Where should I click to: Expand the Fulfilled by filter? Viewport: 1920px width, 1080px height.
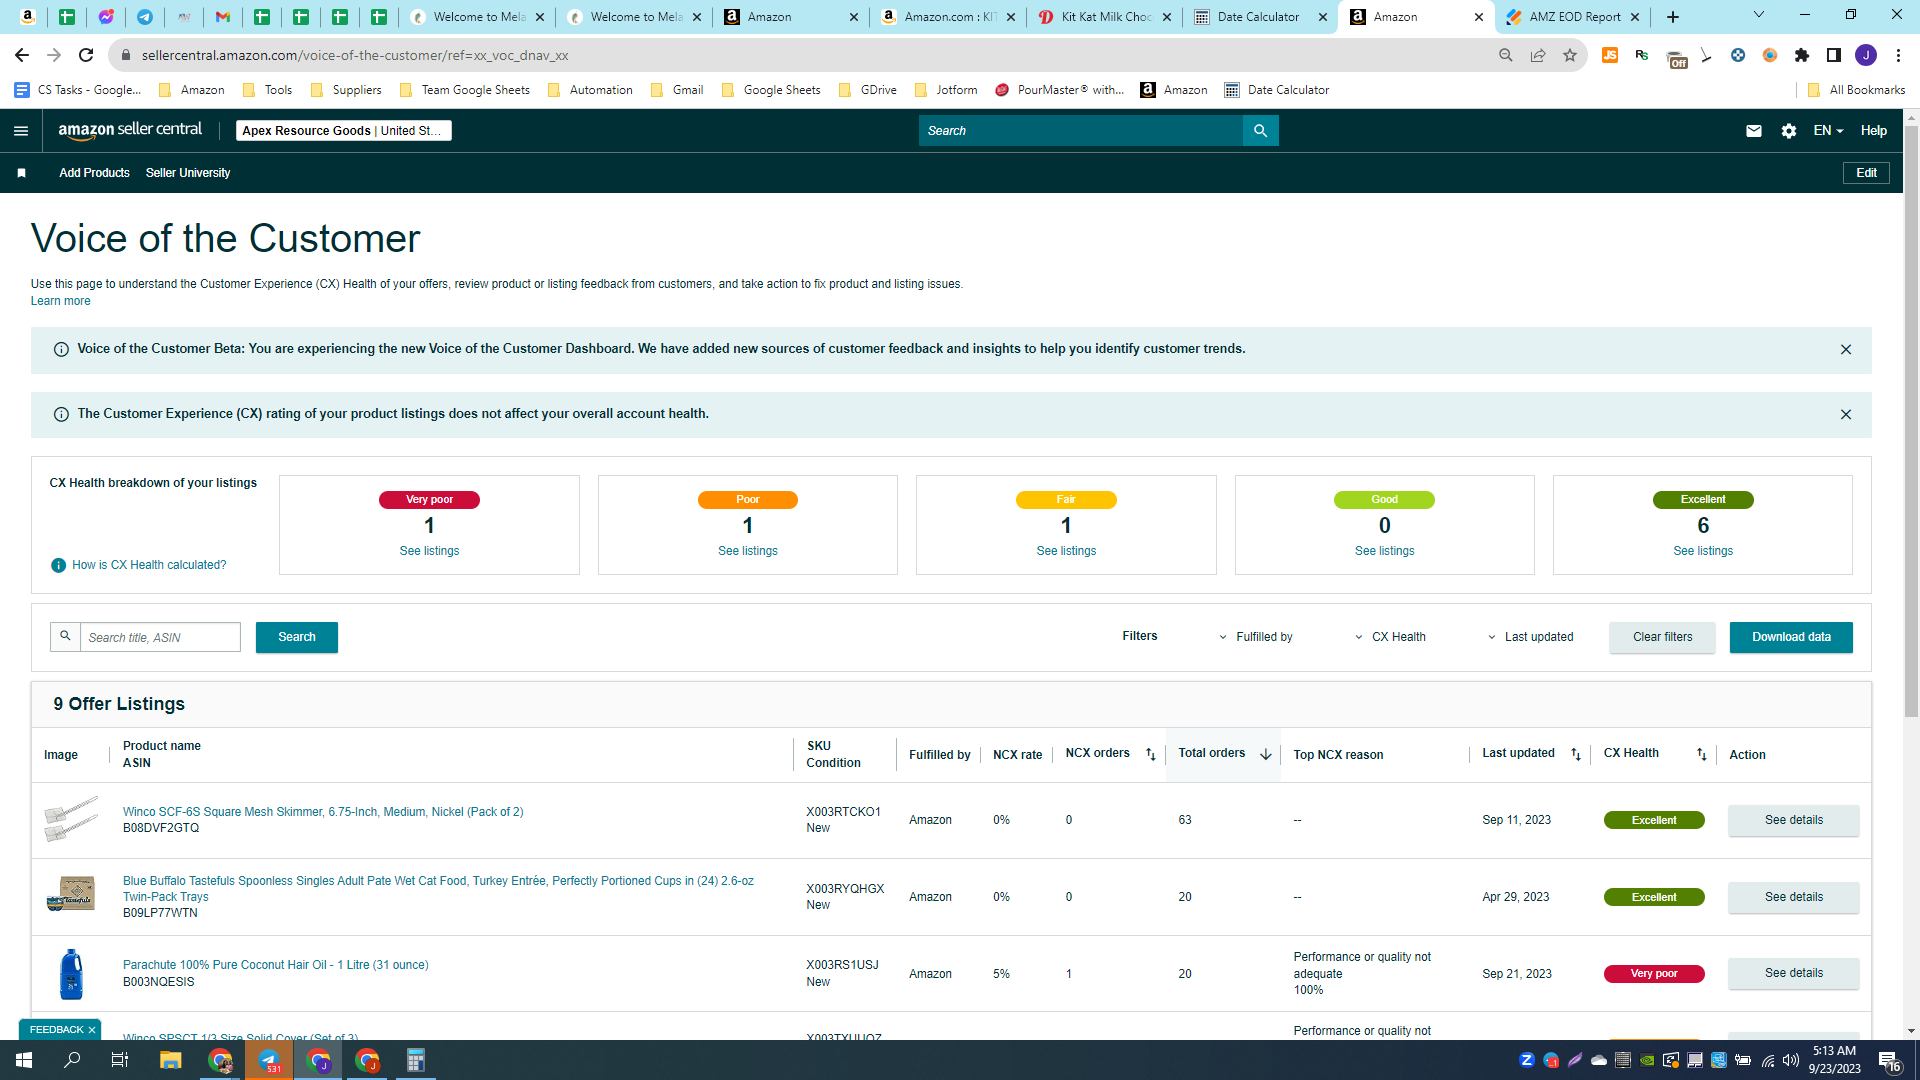pyautogui.click(x=1255, y=637)
